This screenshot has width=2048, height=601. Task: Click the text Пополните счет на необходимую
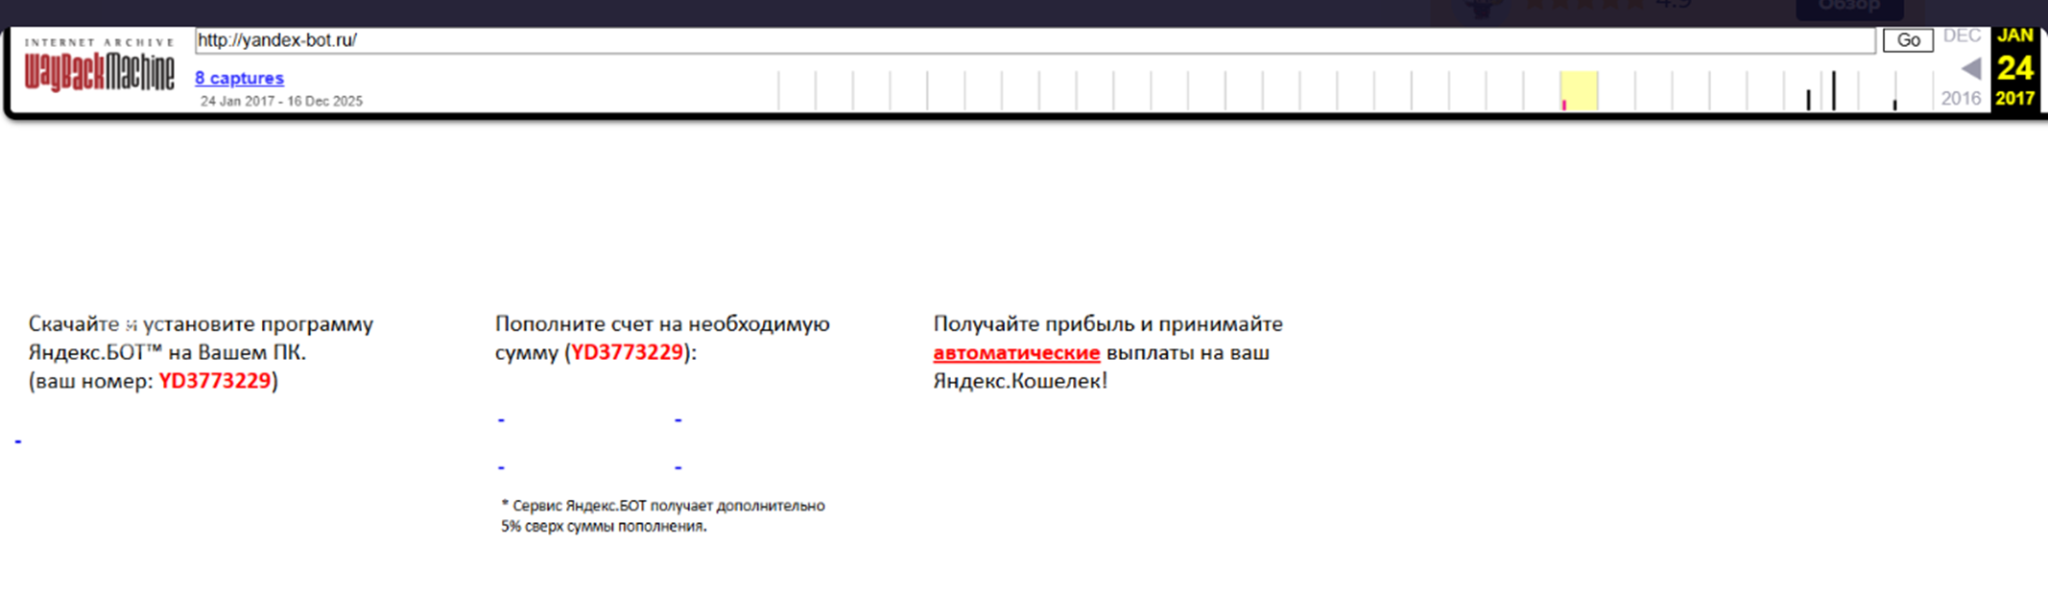coord(662,324)
